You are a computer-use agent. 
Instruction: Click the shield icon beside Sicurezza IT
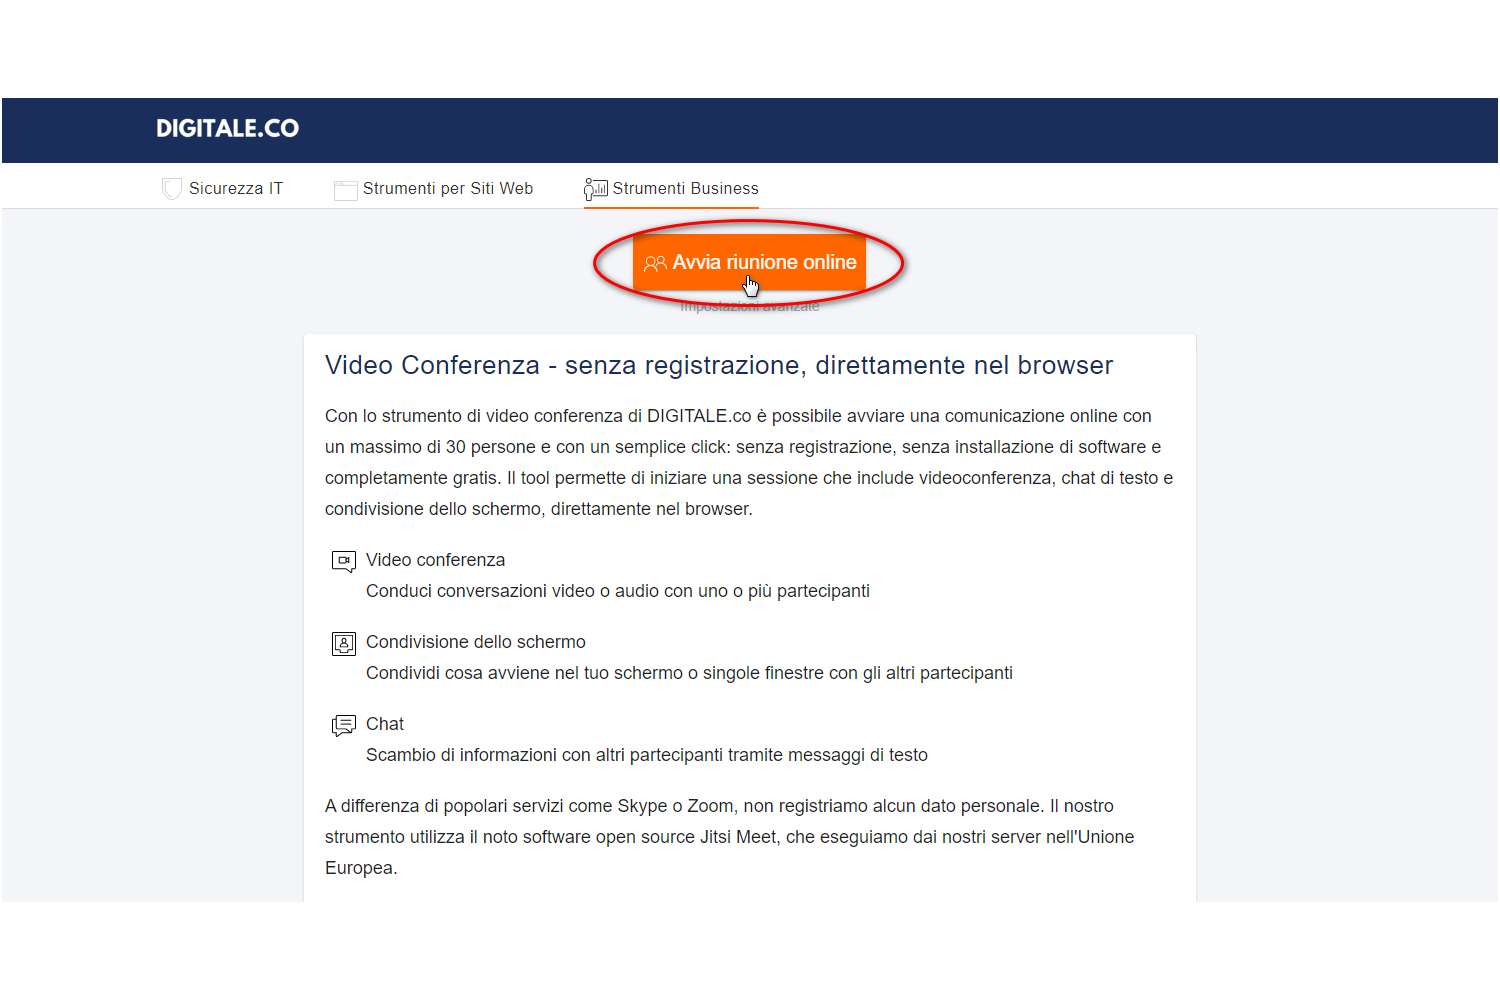(x=172, y=189)
